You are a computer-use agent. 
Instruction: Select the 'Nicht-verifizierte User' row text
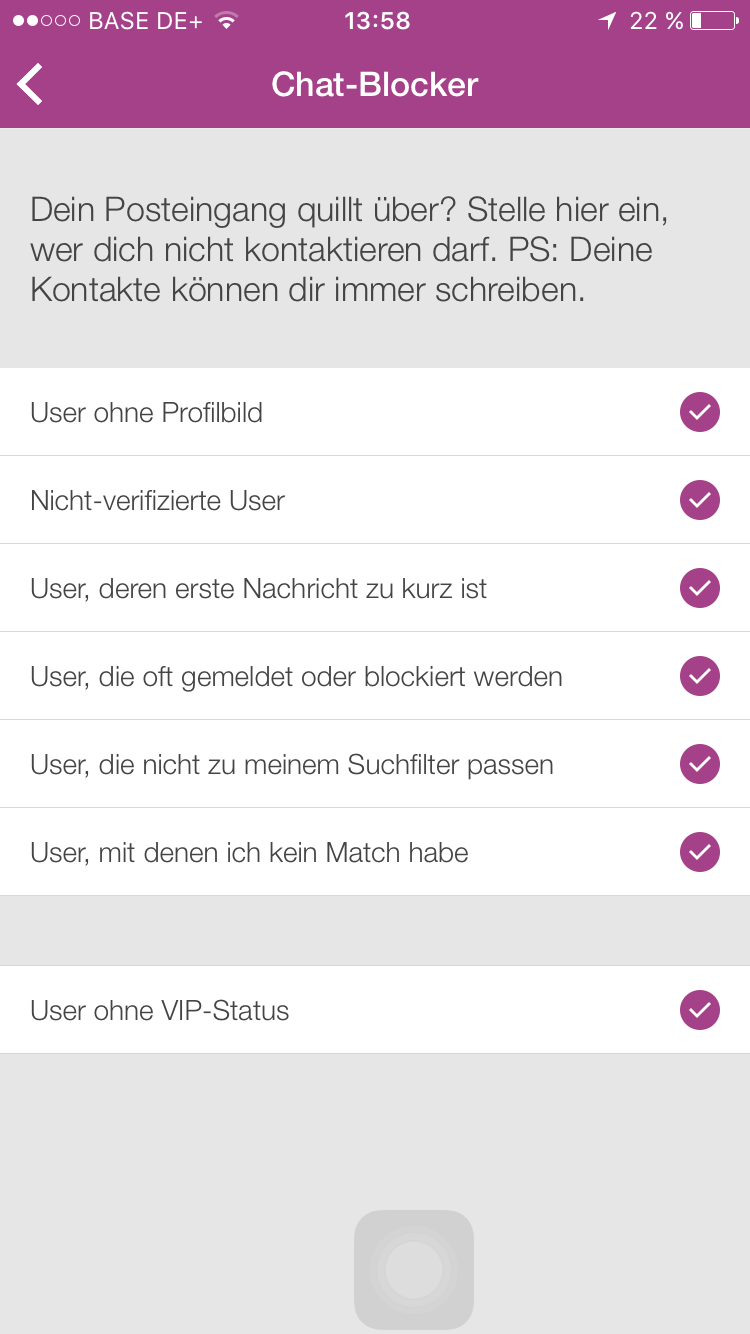(x=158, y=501)
